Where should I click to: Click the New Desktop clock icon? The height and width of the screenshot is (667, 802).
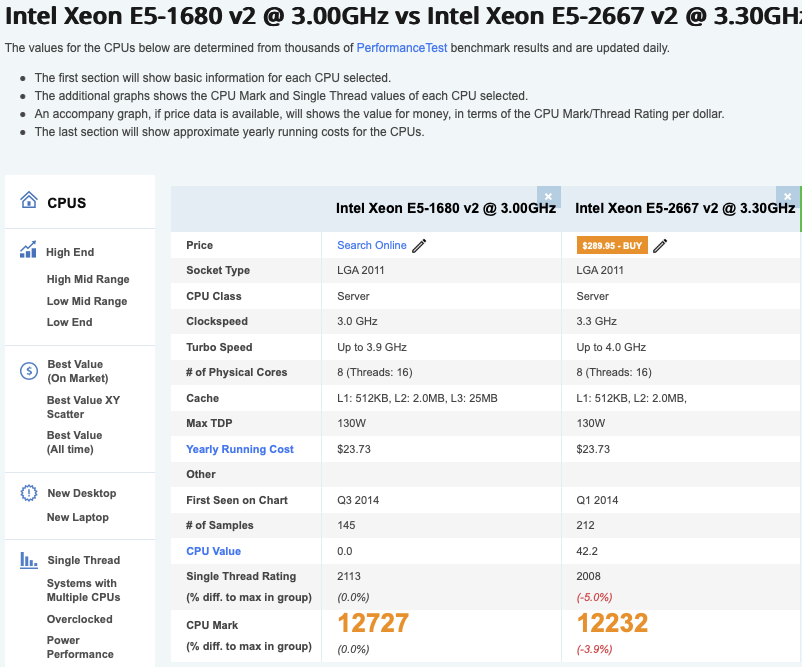[x=29, y=493]
